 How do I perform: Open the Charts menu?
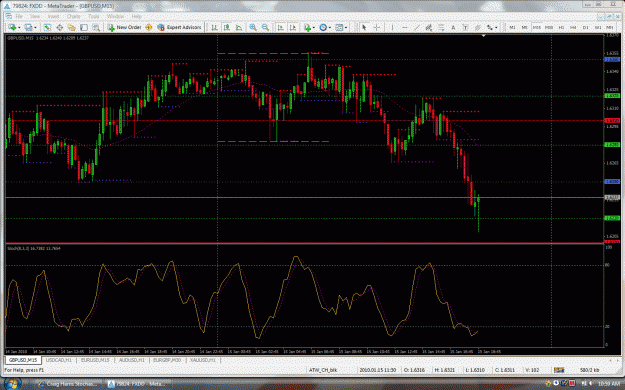[x=74, y=17]
